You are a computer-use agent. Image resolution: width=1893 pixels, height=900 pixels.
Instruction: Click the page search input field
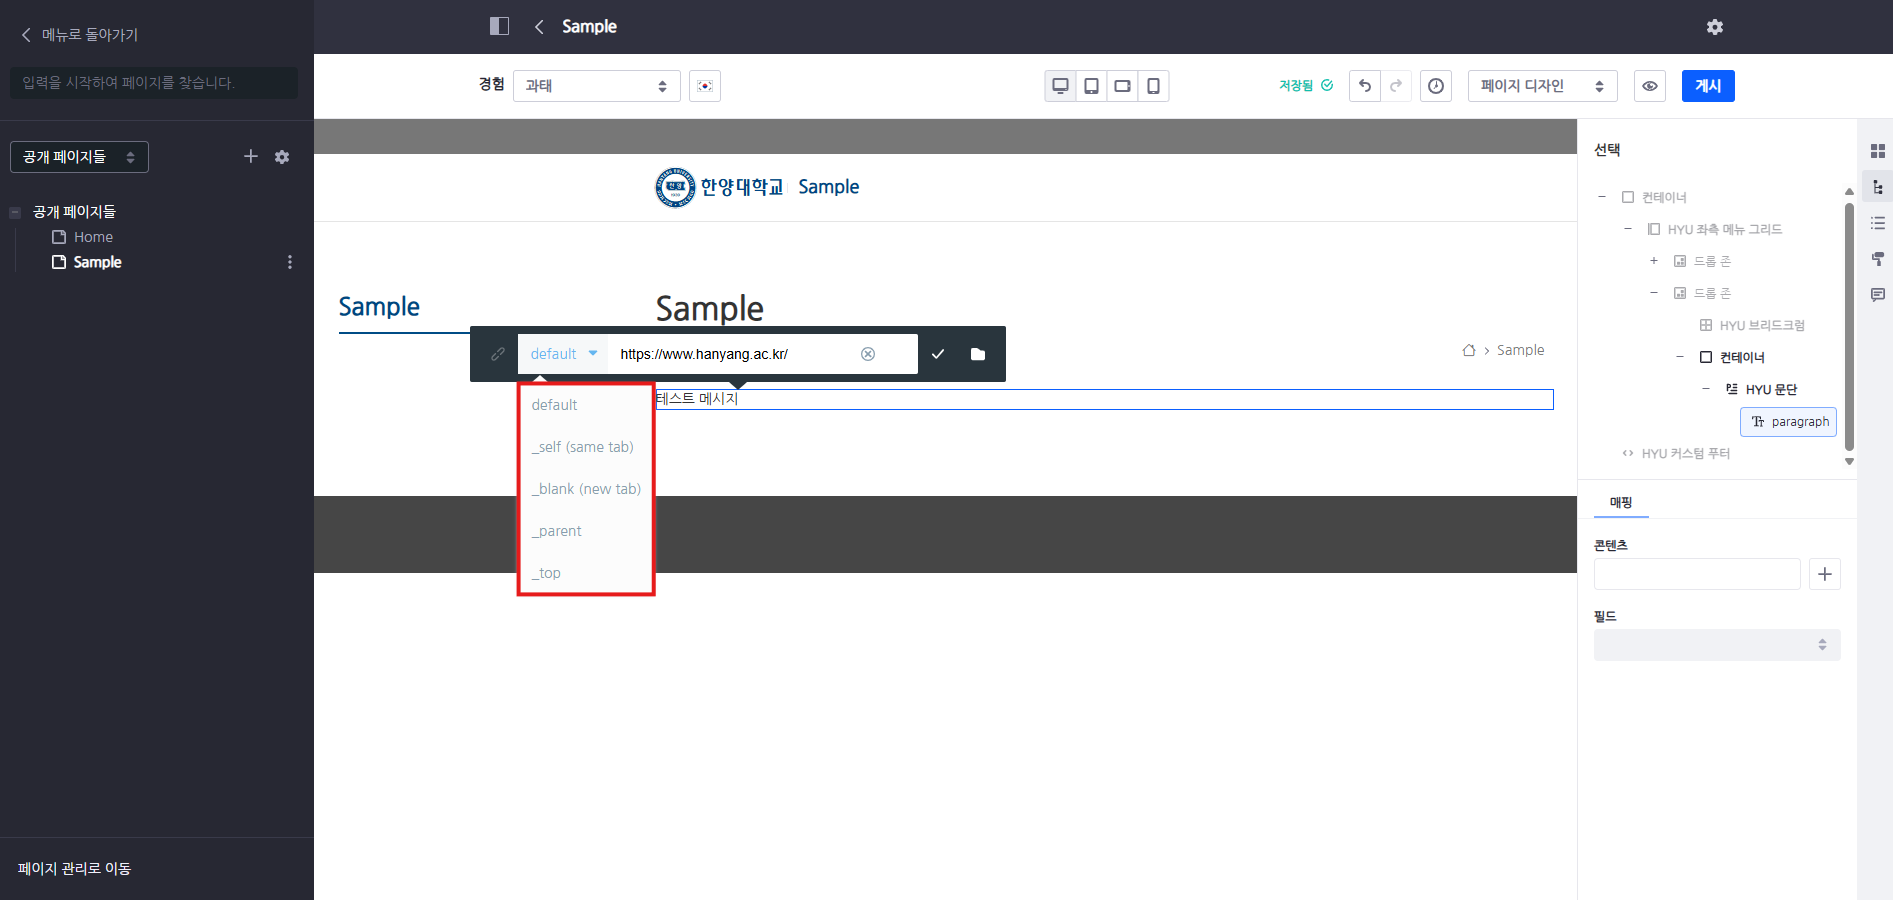(154, 83)
